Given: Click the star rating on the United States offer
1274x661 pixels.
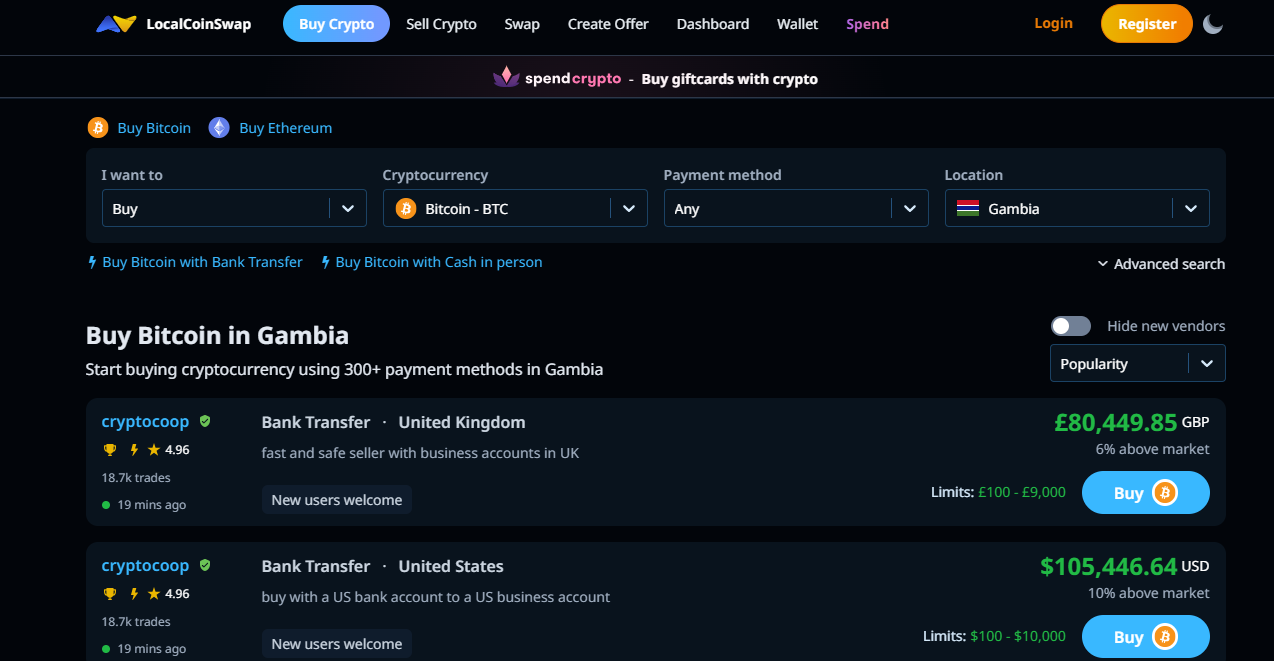Looking at the screenshot, I should coord(168,594).
